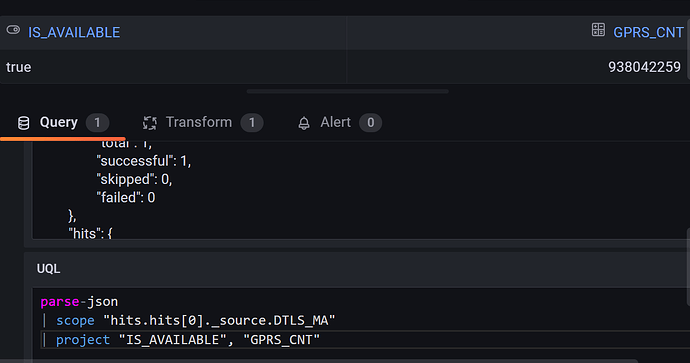The height and width of the screenshot is (363, 690).
Task: Click the scope line in the UQL editor
Action: coord(195,320)
